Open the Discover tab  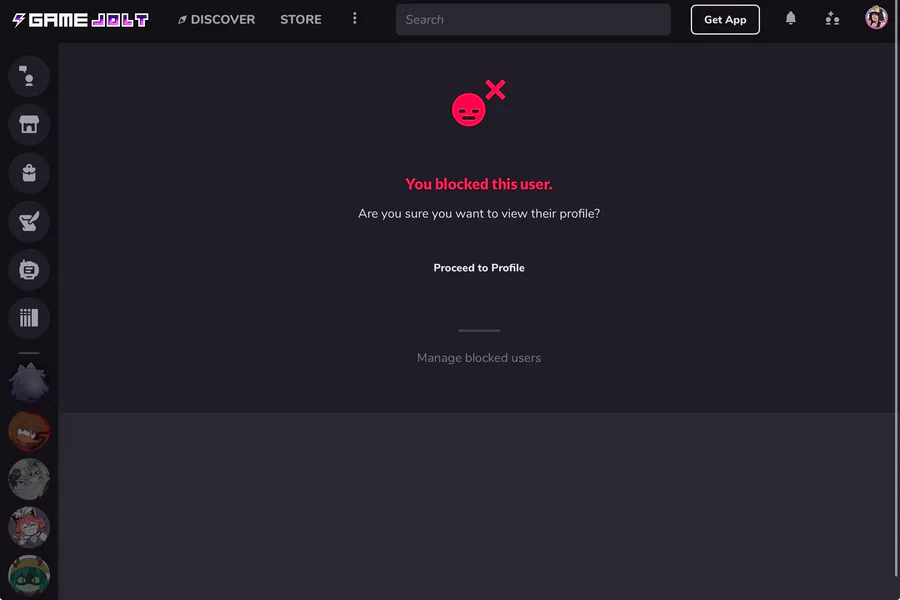216,20
